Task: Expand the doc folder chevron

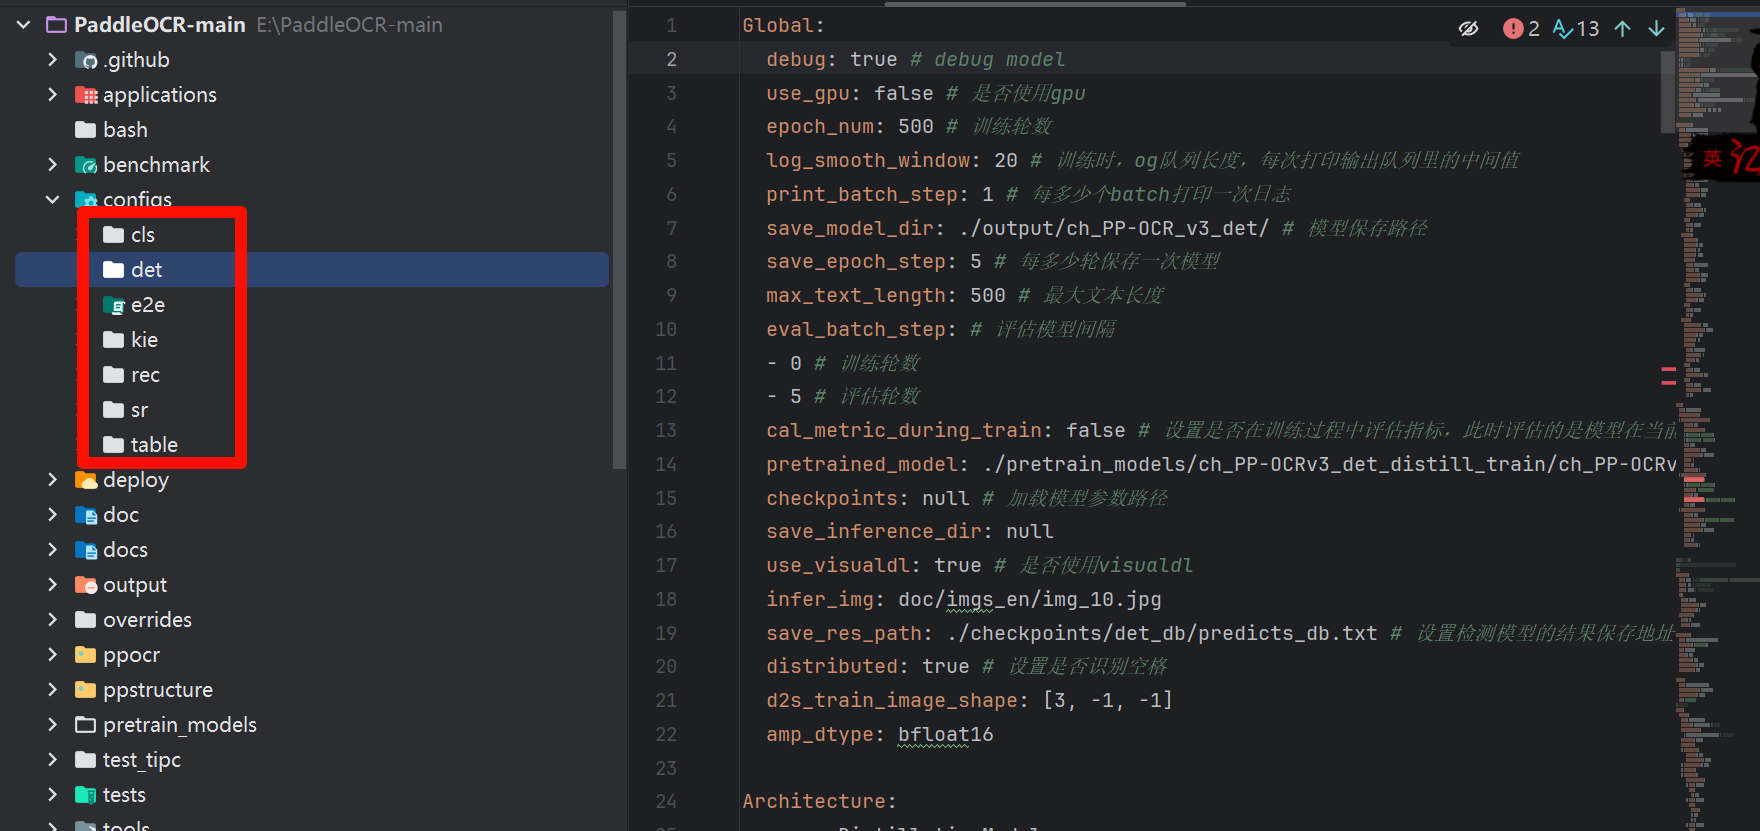Action: click(52, 515)
